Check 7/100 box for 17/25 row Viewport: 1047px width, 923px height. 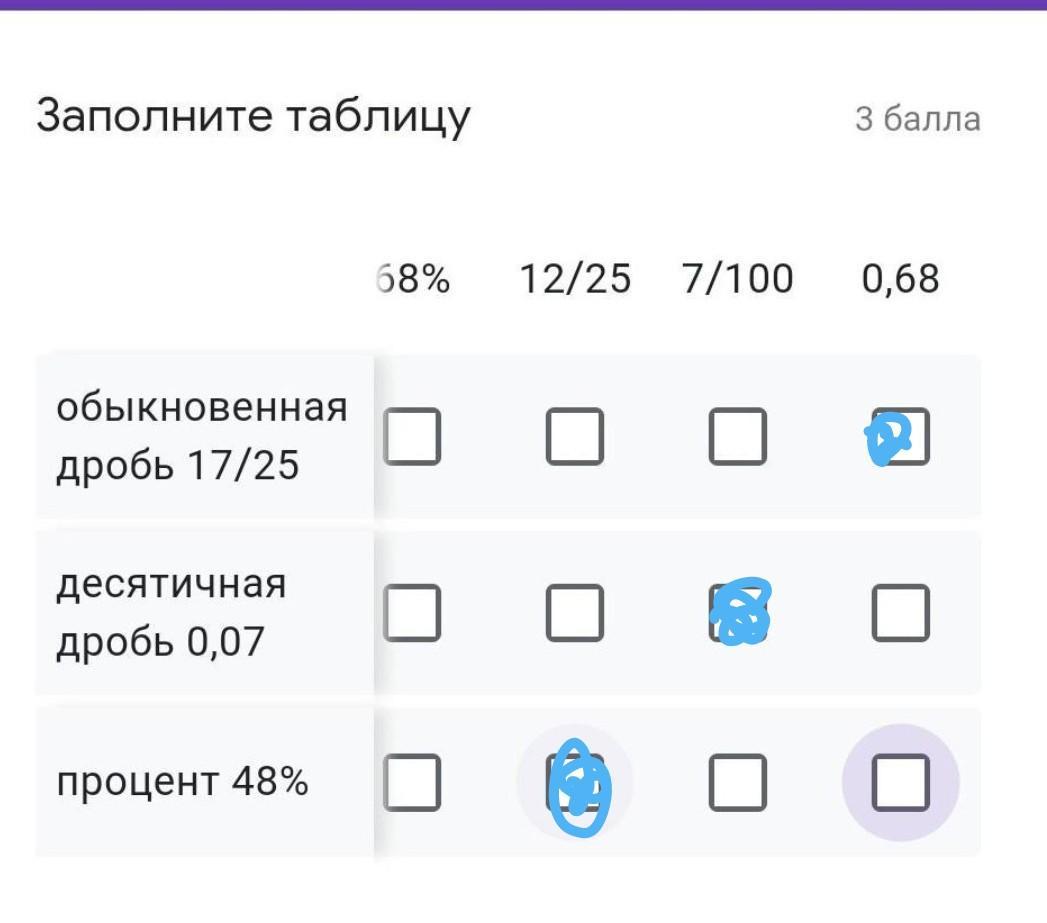738,436
